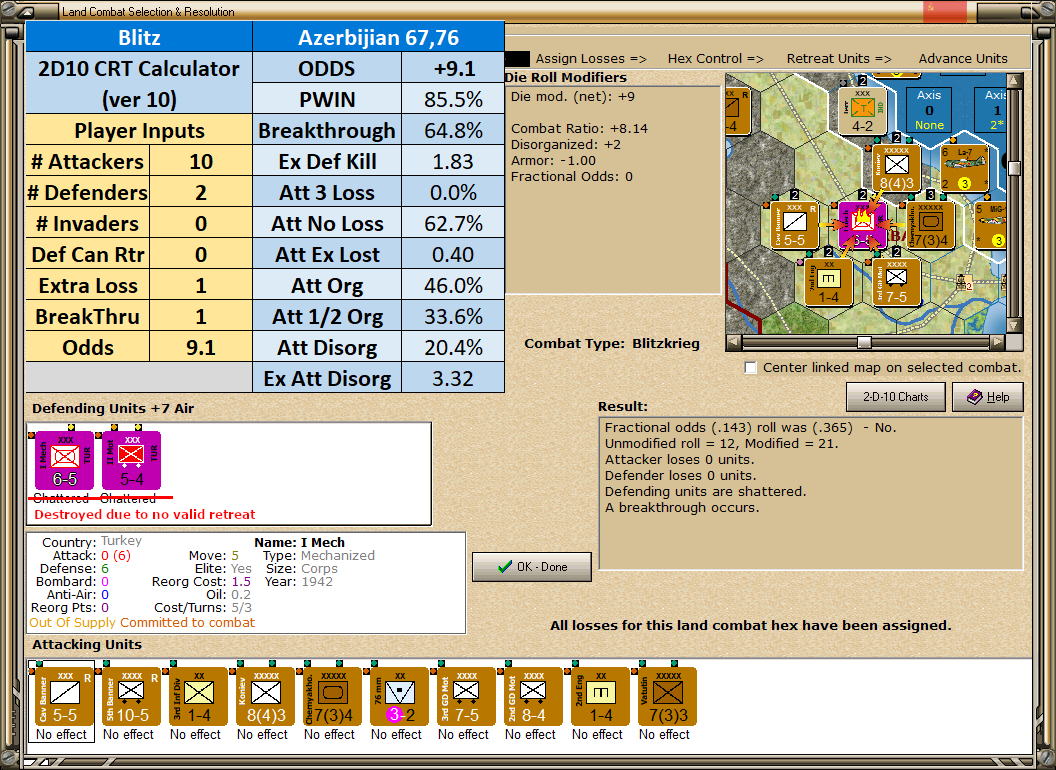Click the PWIN value 85.5%
1056x770 pixels.
(453, 100)
